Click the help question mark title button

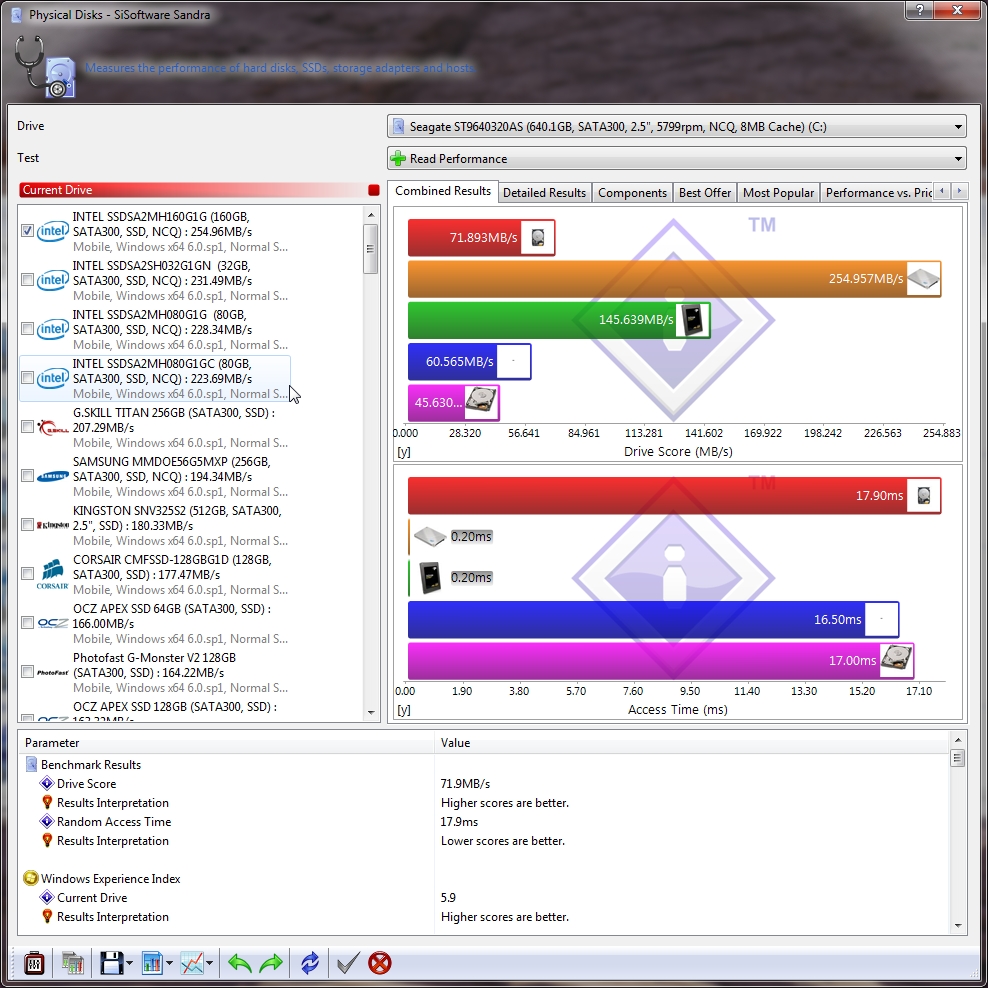919,10
